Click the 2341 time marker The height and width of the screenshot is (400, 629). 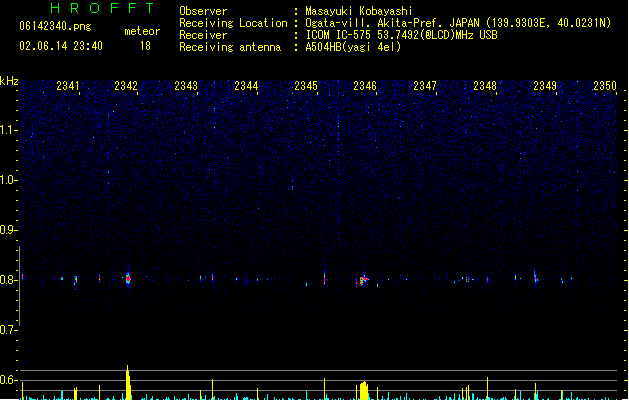[68, 86]
